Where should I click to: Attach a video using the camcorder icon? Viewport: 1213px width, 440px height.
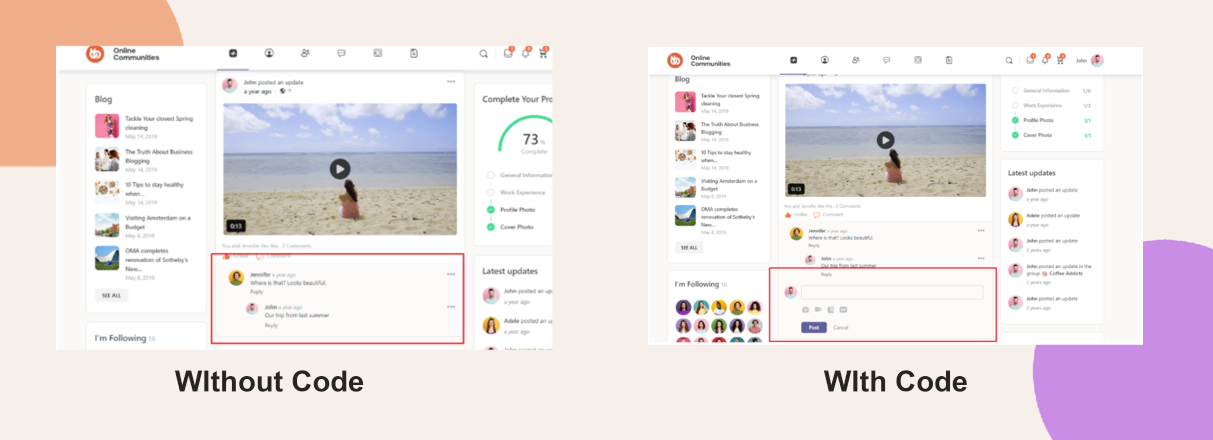tap(818, 309)
